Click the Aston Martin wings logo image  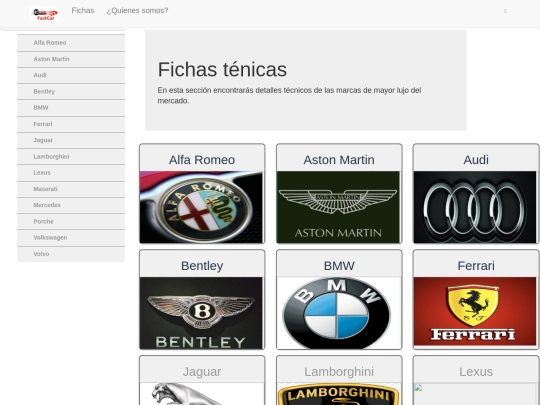tap(338, 207)
